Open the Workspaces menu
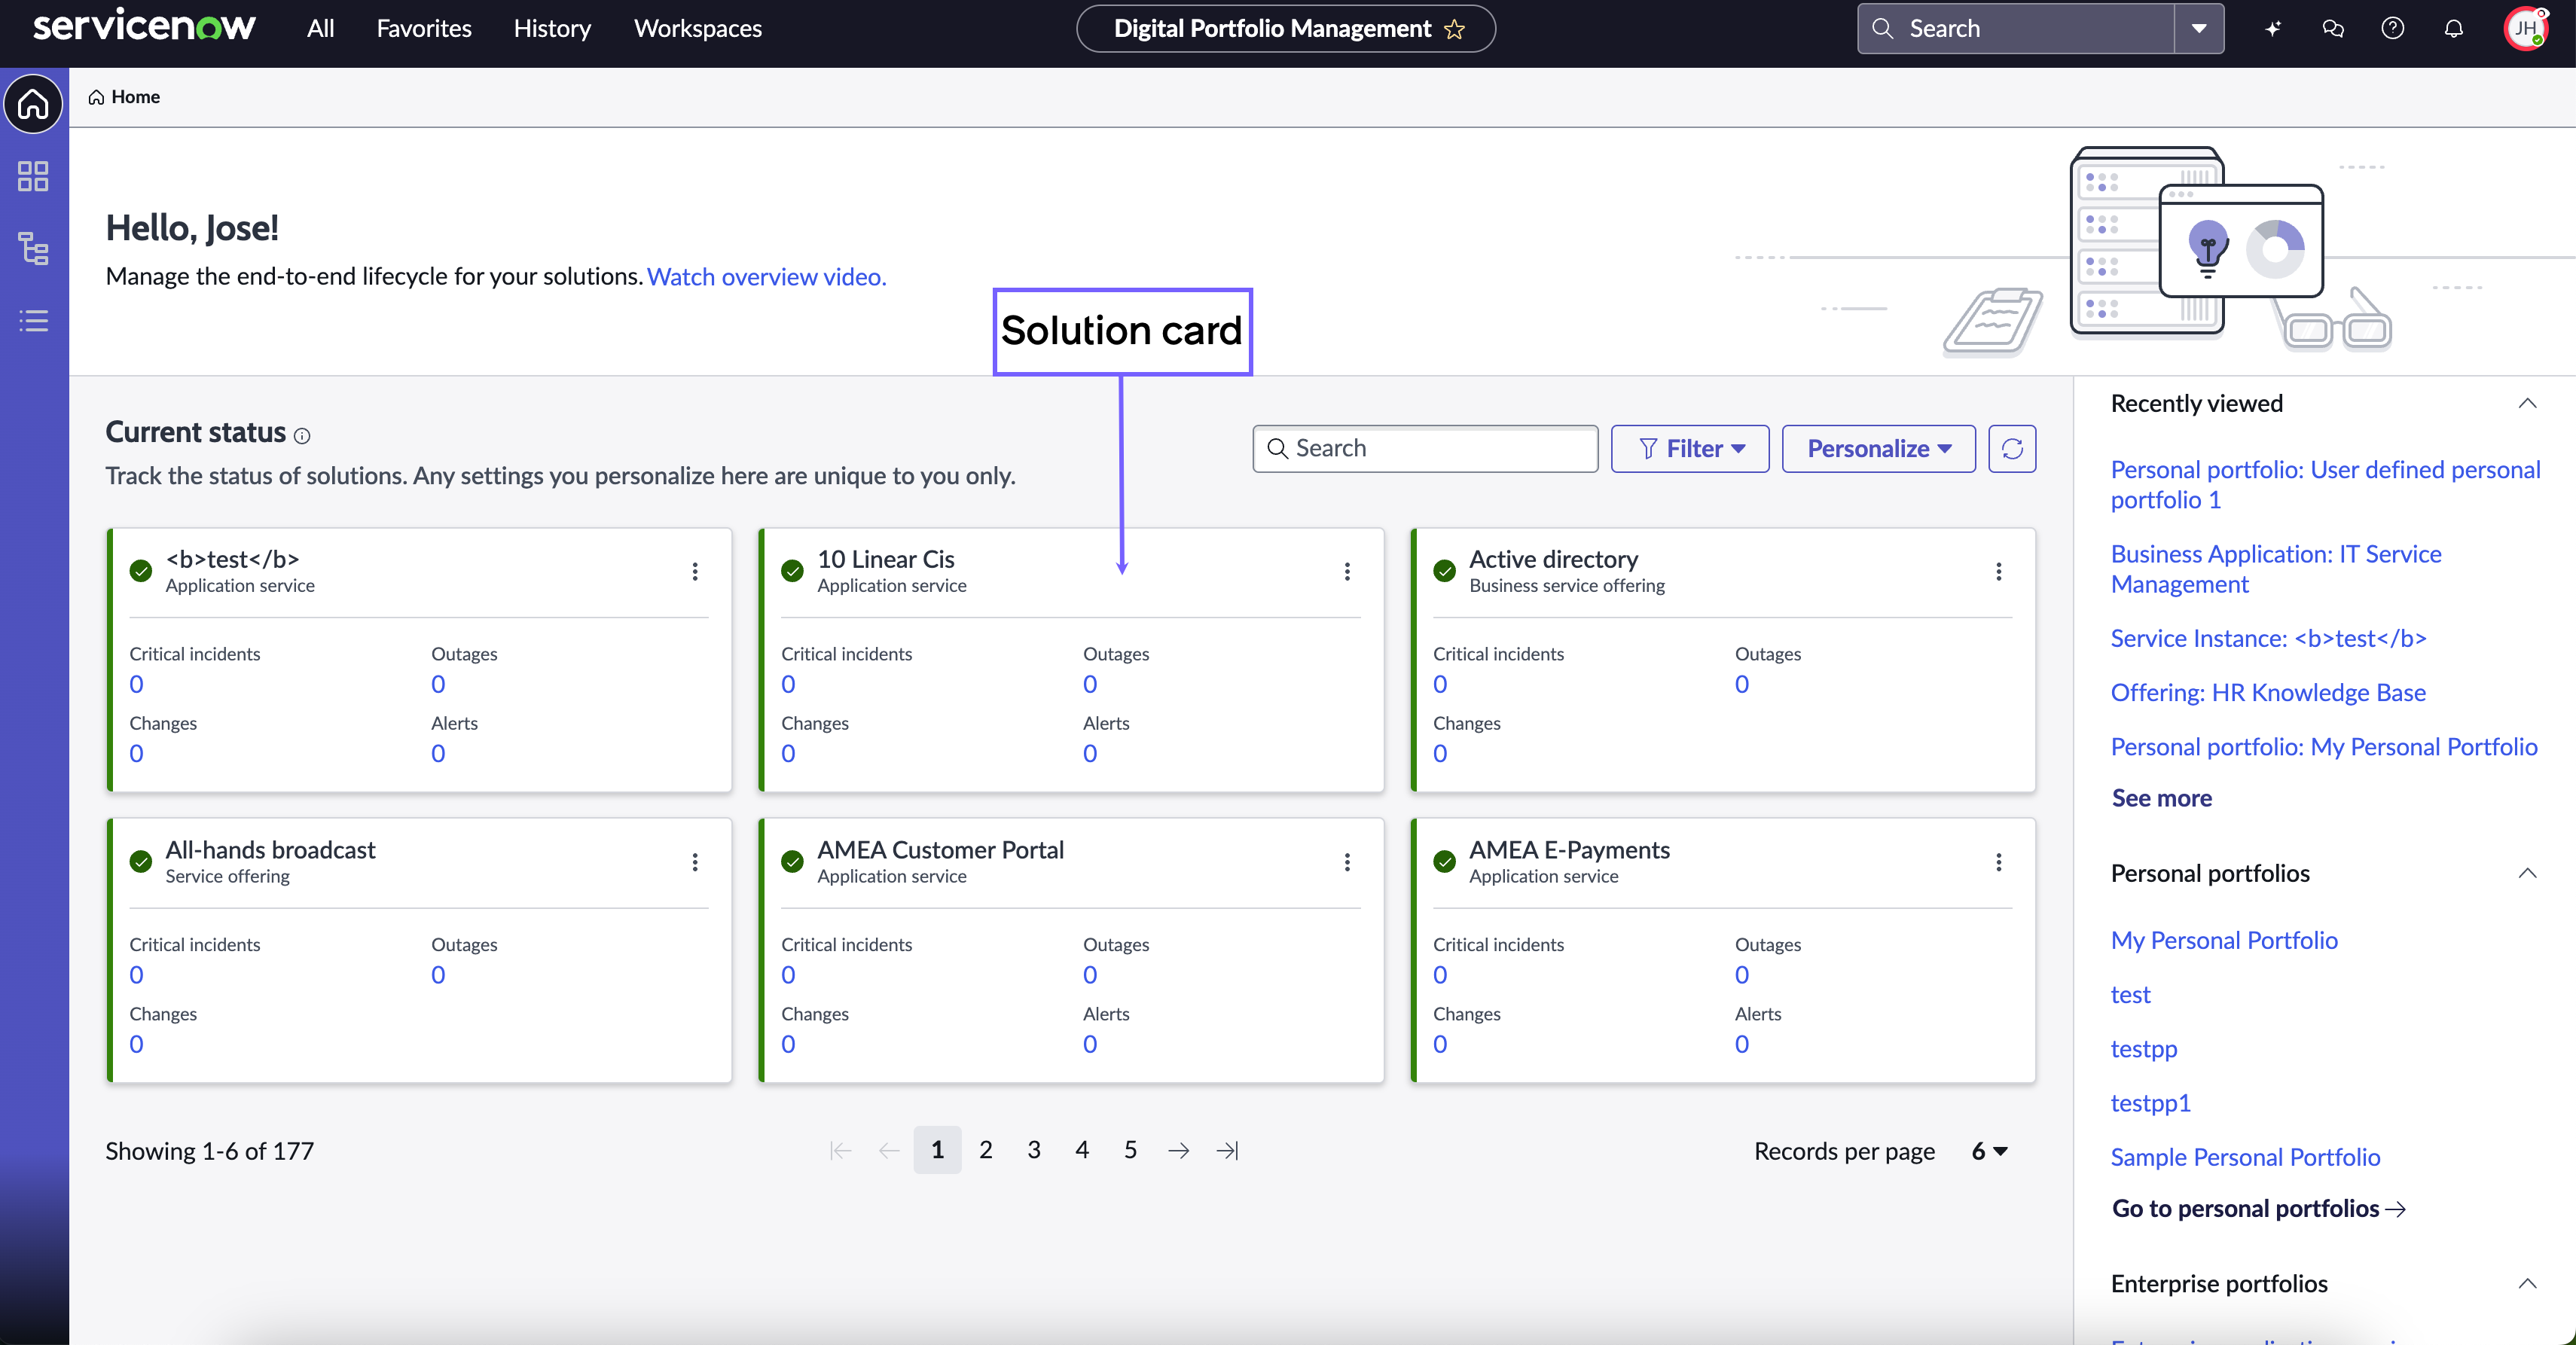This screenshot has height=1345, width=2576. (x=698, y=28)
